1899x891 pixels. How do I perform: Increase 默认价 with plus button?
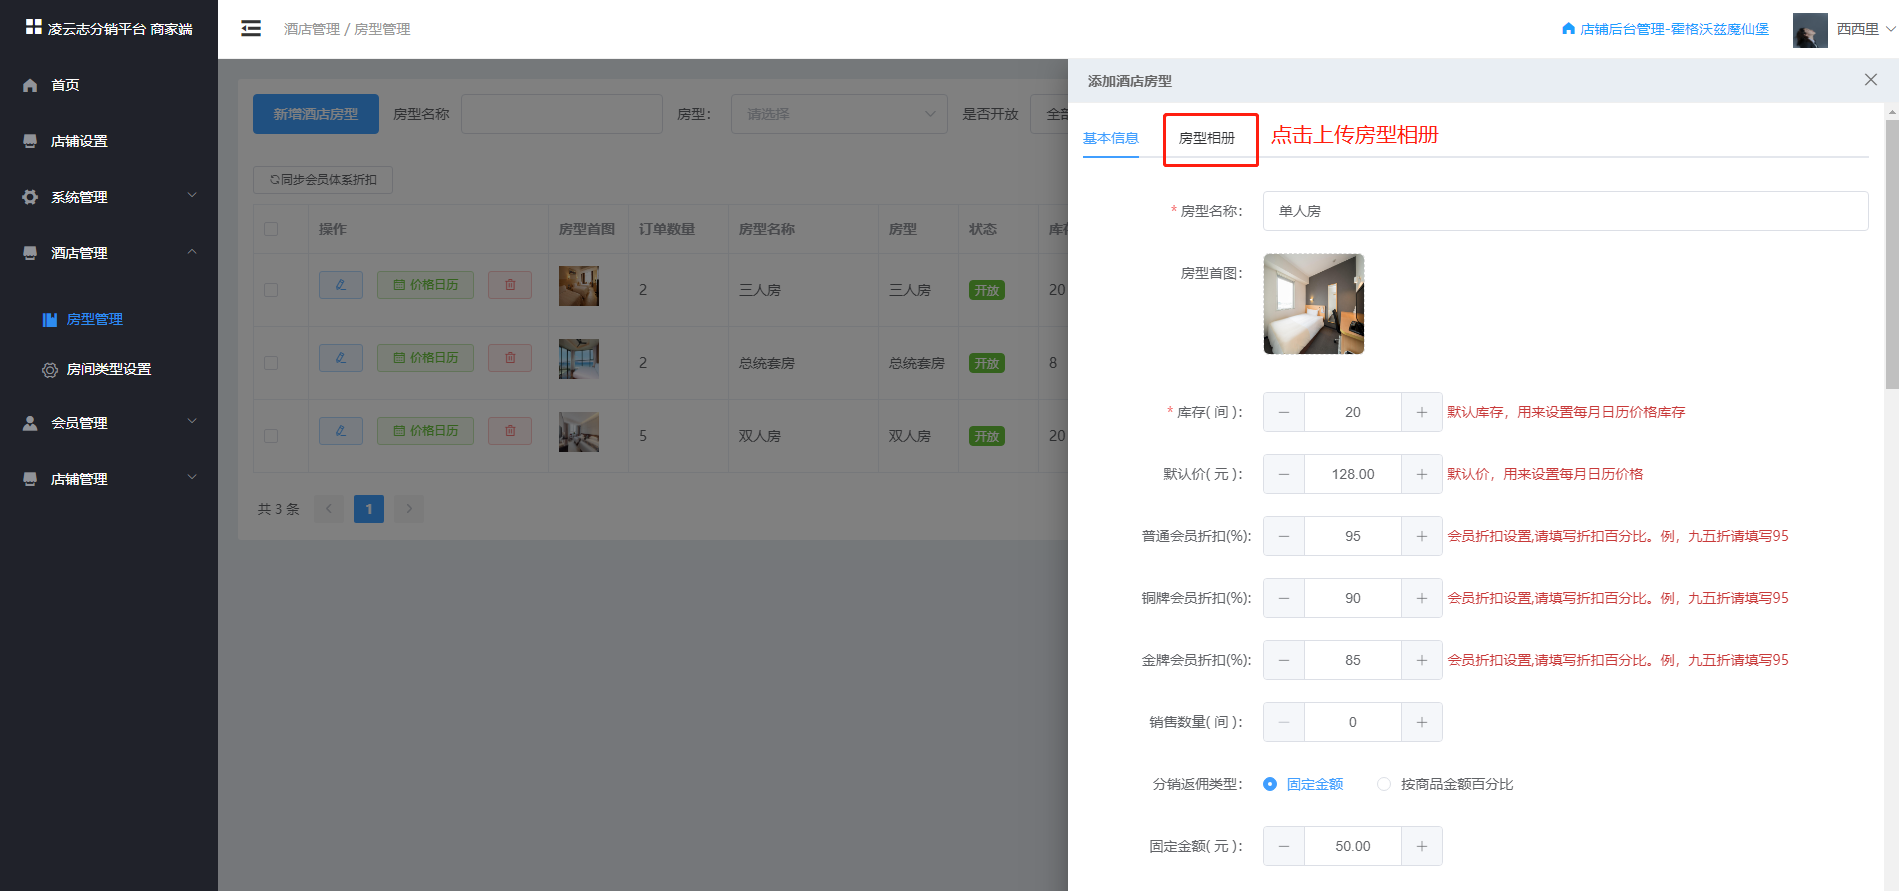[1422, 474]
